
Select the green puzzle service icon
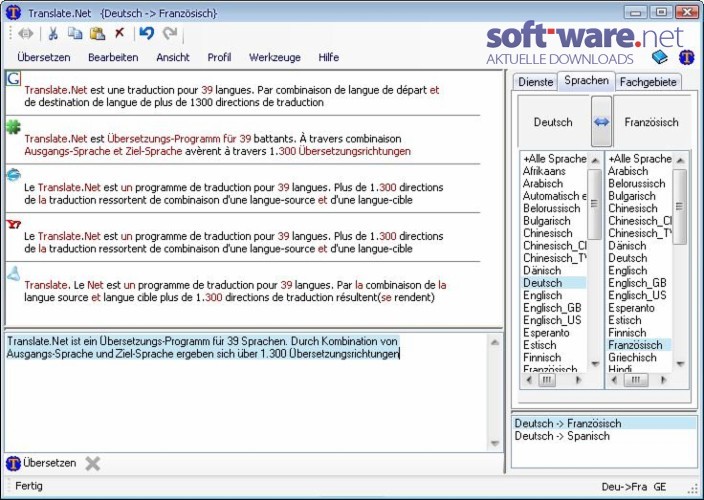click(13, 127)
